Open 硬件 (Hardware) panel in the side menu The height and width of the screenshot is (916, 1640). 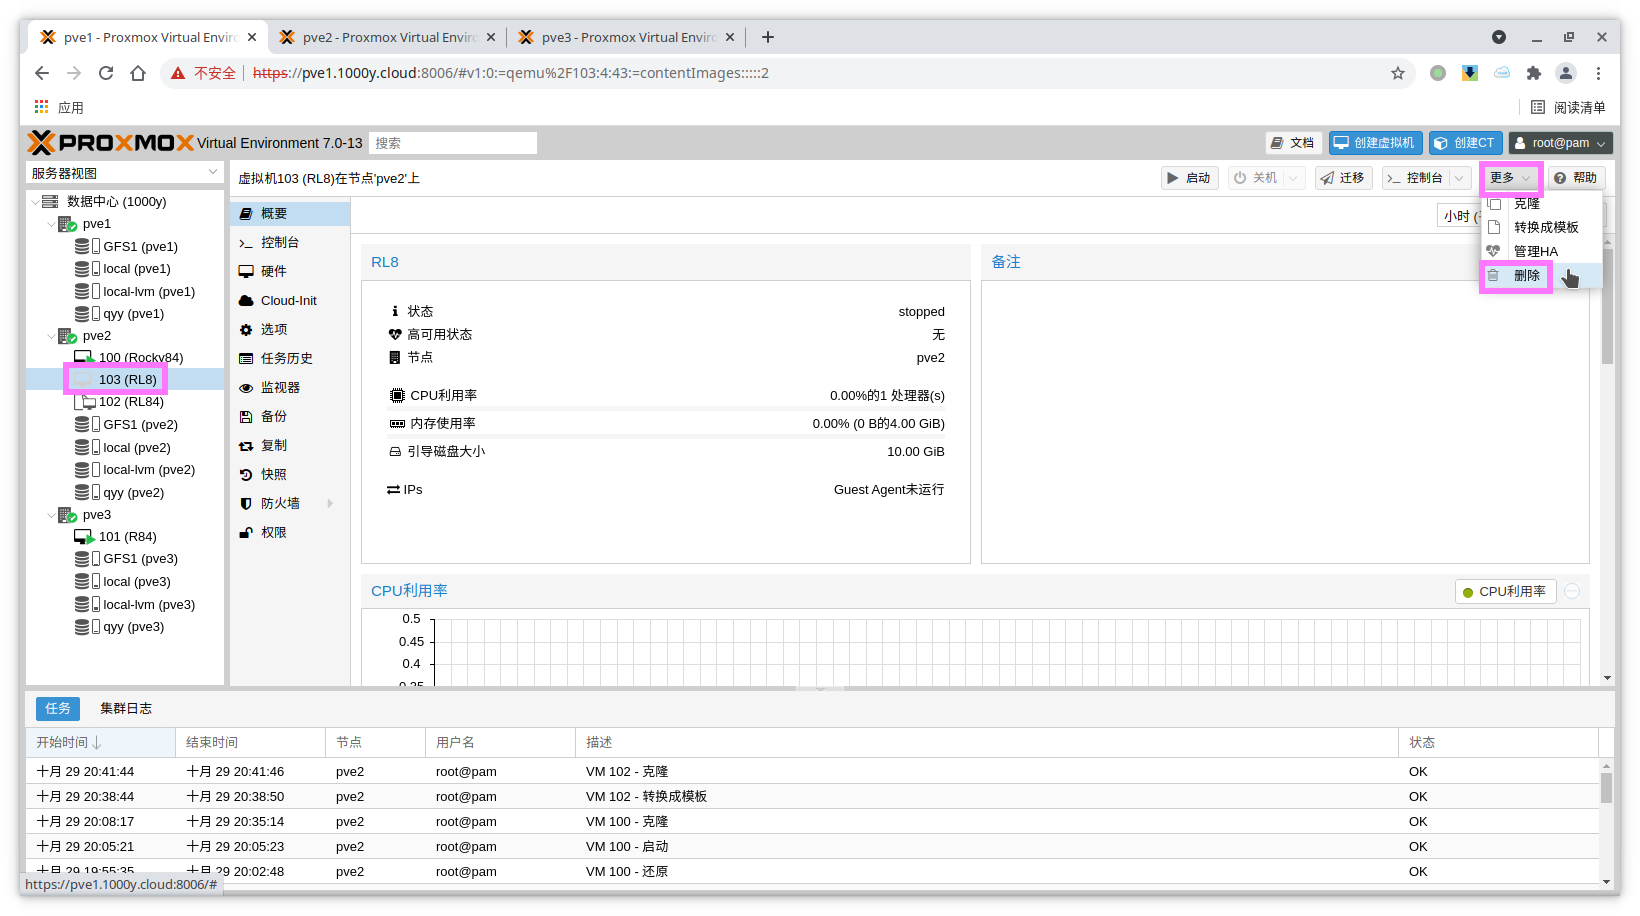(273, 272)
